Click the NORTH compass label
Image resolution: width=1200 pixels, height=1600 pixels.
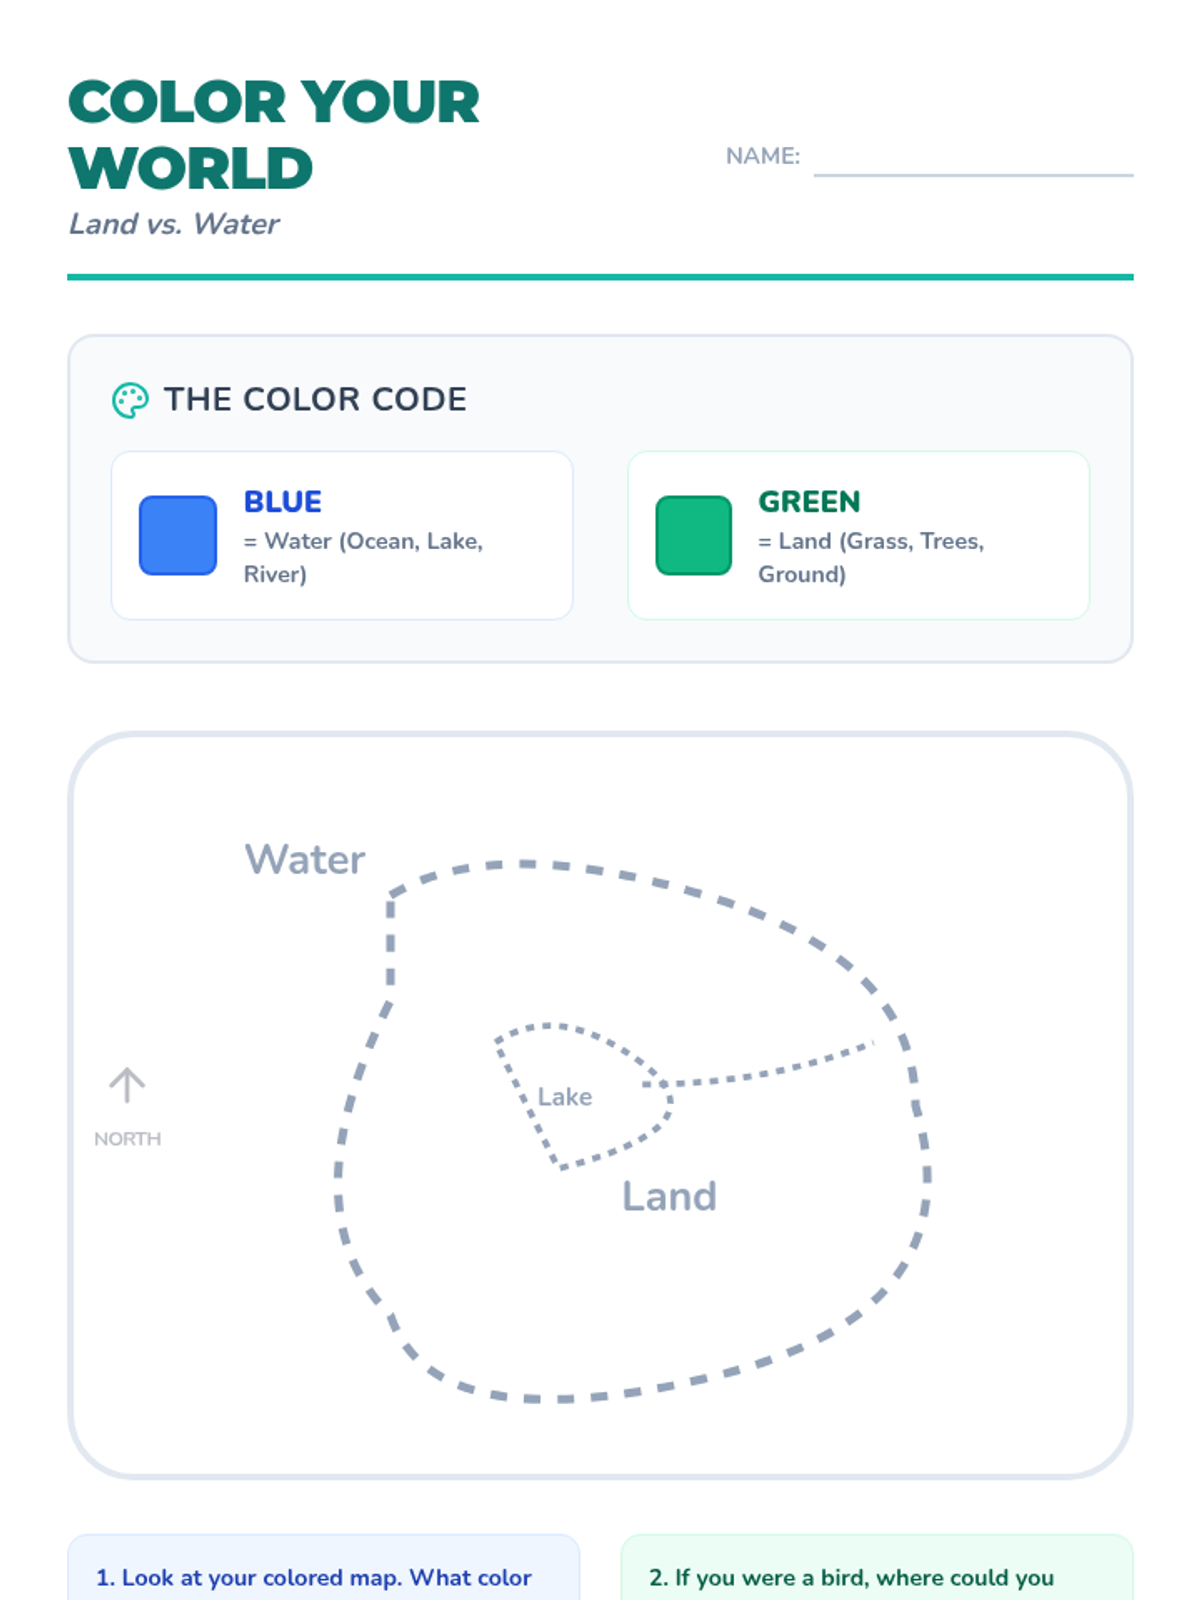pyautogui.click(x=127, y=1139)
